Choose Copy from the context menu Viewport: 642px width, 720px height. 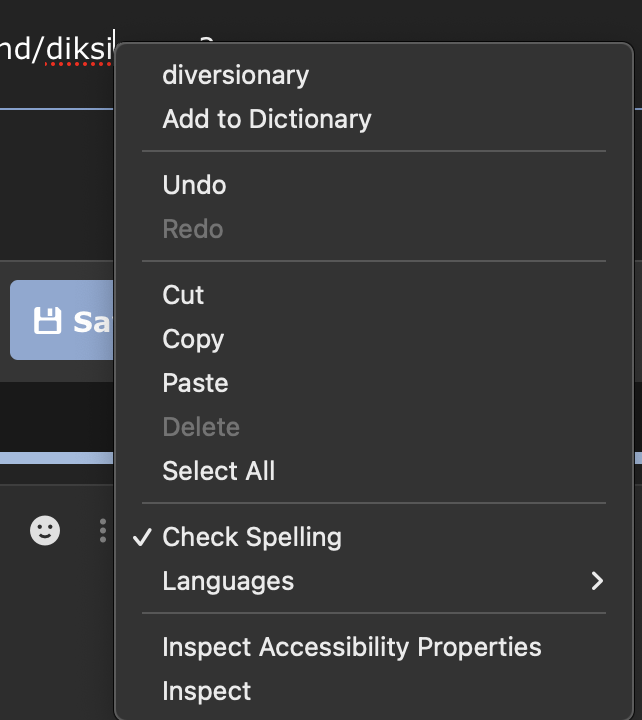tap(193, 339)
